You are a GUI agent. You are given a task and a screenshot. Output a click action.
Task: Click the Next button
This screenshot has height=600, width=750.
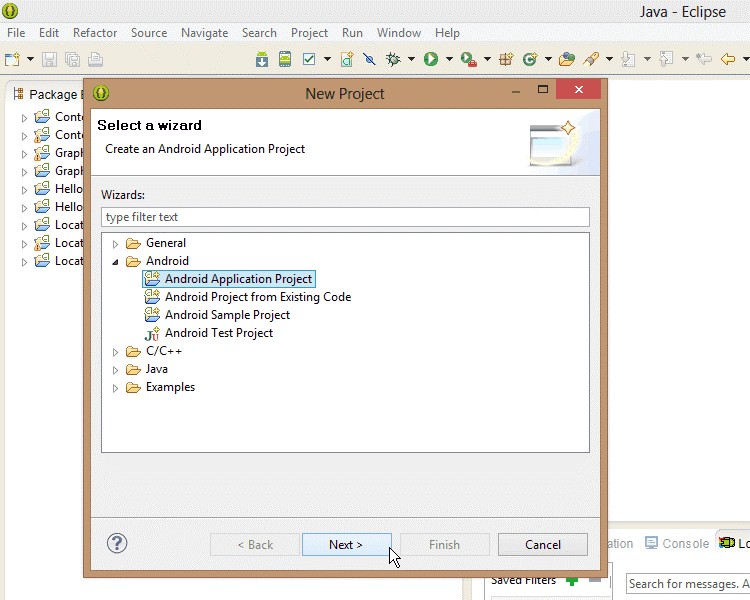click(346, 545)
